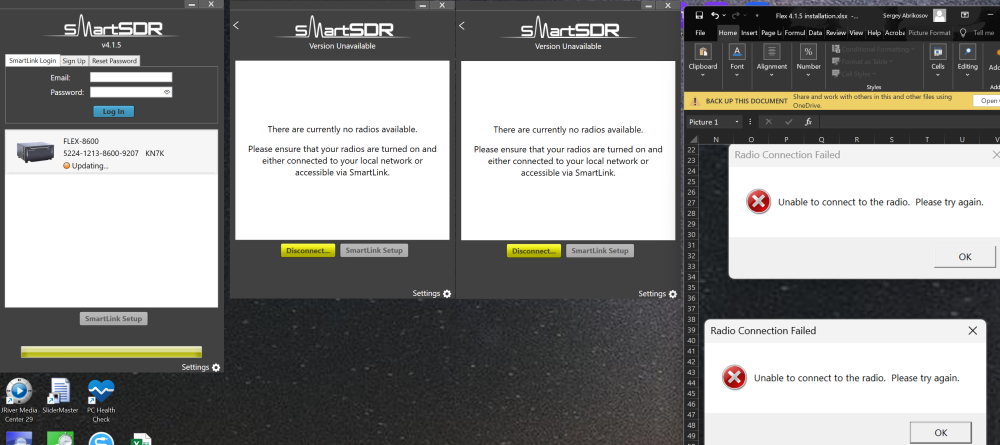This screenshot has height=445, width=1000.
Task: Switch to Excel's View tab
Action: [856, 33]
